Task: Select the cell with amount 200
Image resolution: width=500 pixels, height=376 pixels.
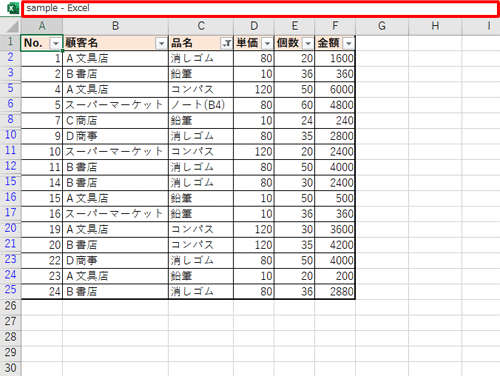Action: coord(335,276)
